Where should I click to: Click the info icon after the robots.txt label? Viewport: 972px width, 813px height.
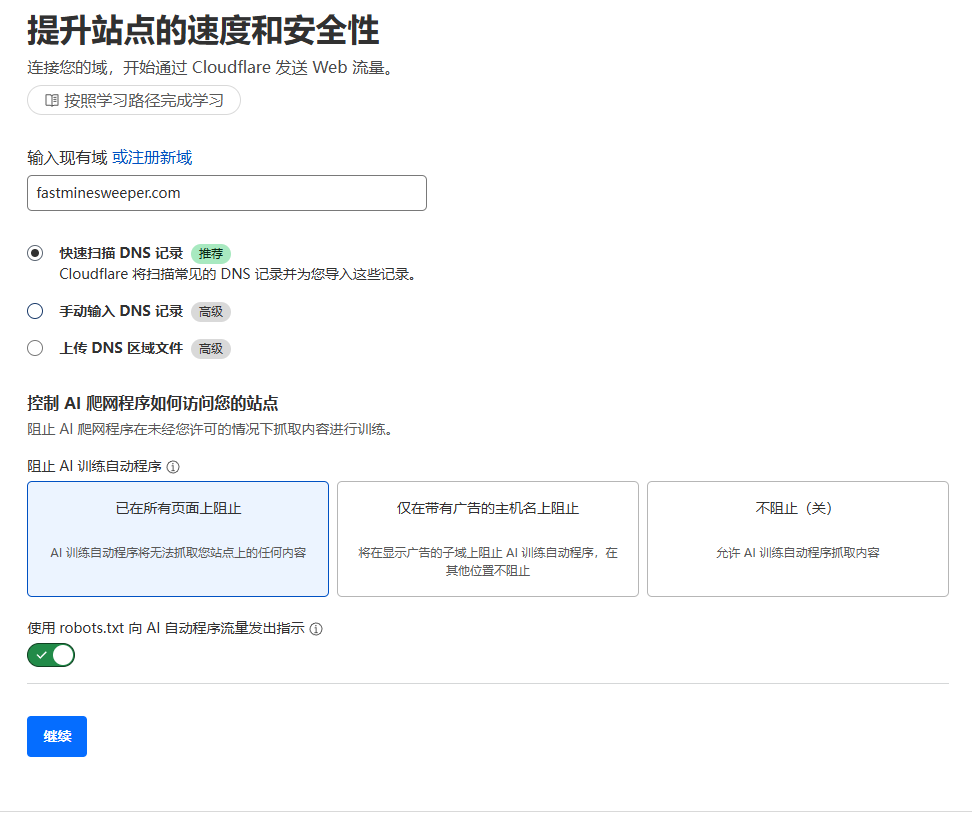point(316,628)
